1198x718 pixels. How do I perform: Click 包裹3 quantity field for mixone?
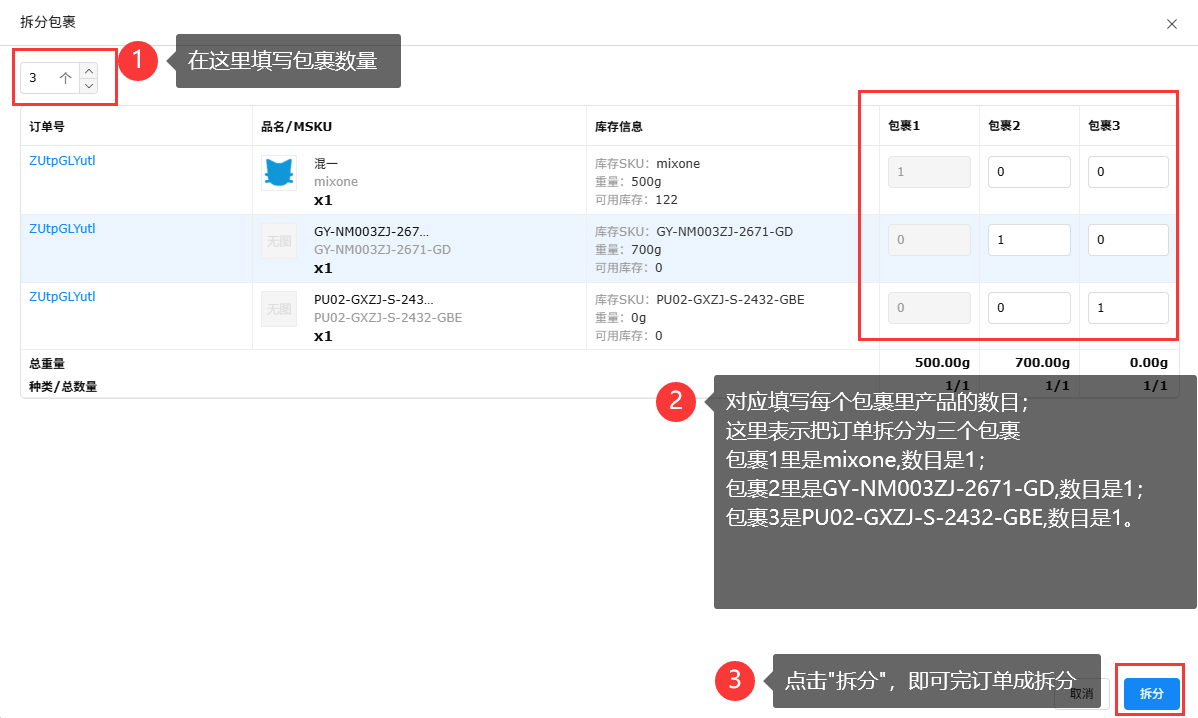(1128, 172)
